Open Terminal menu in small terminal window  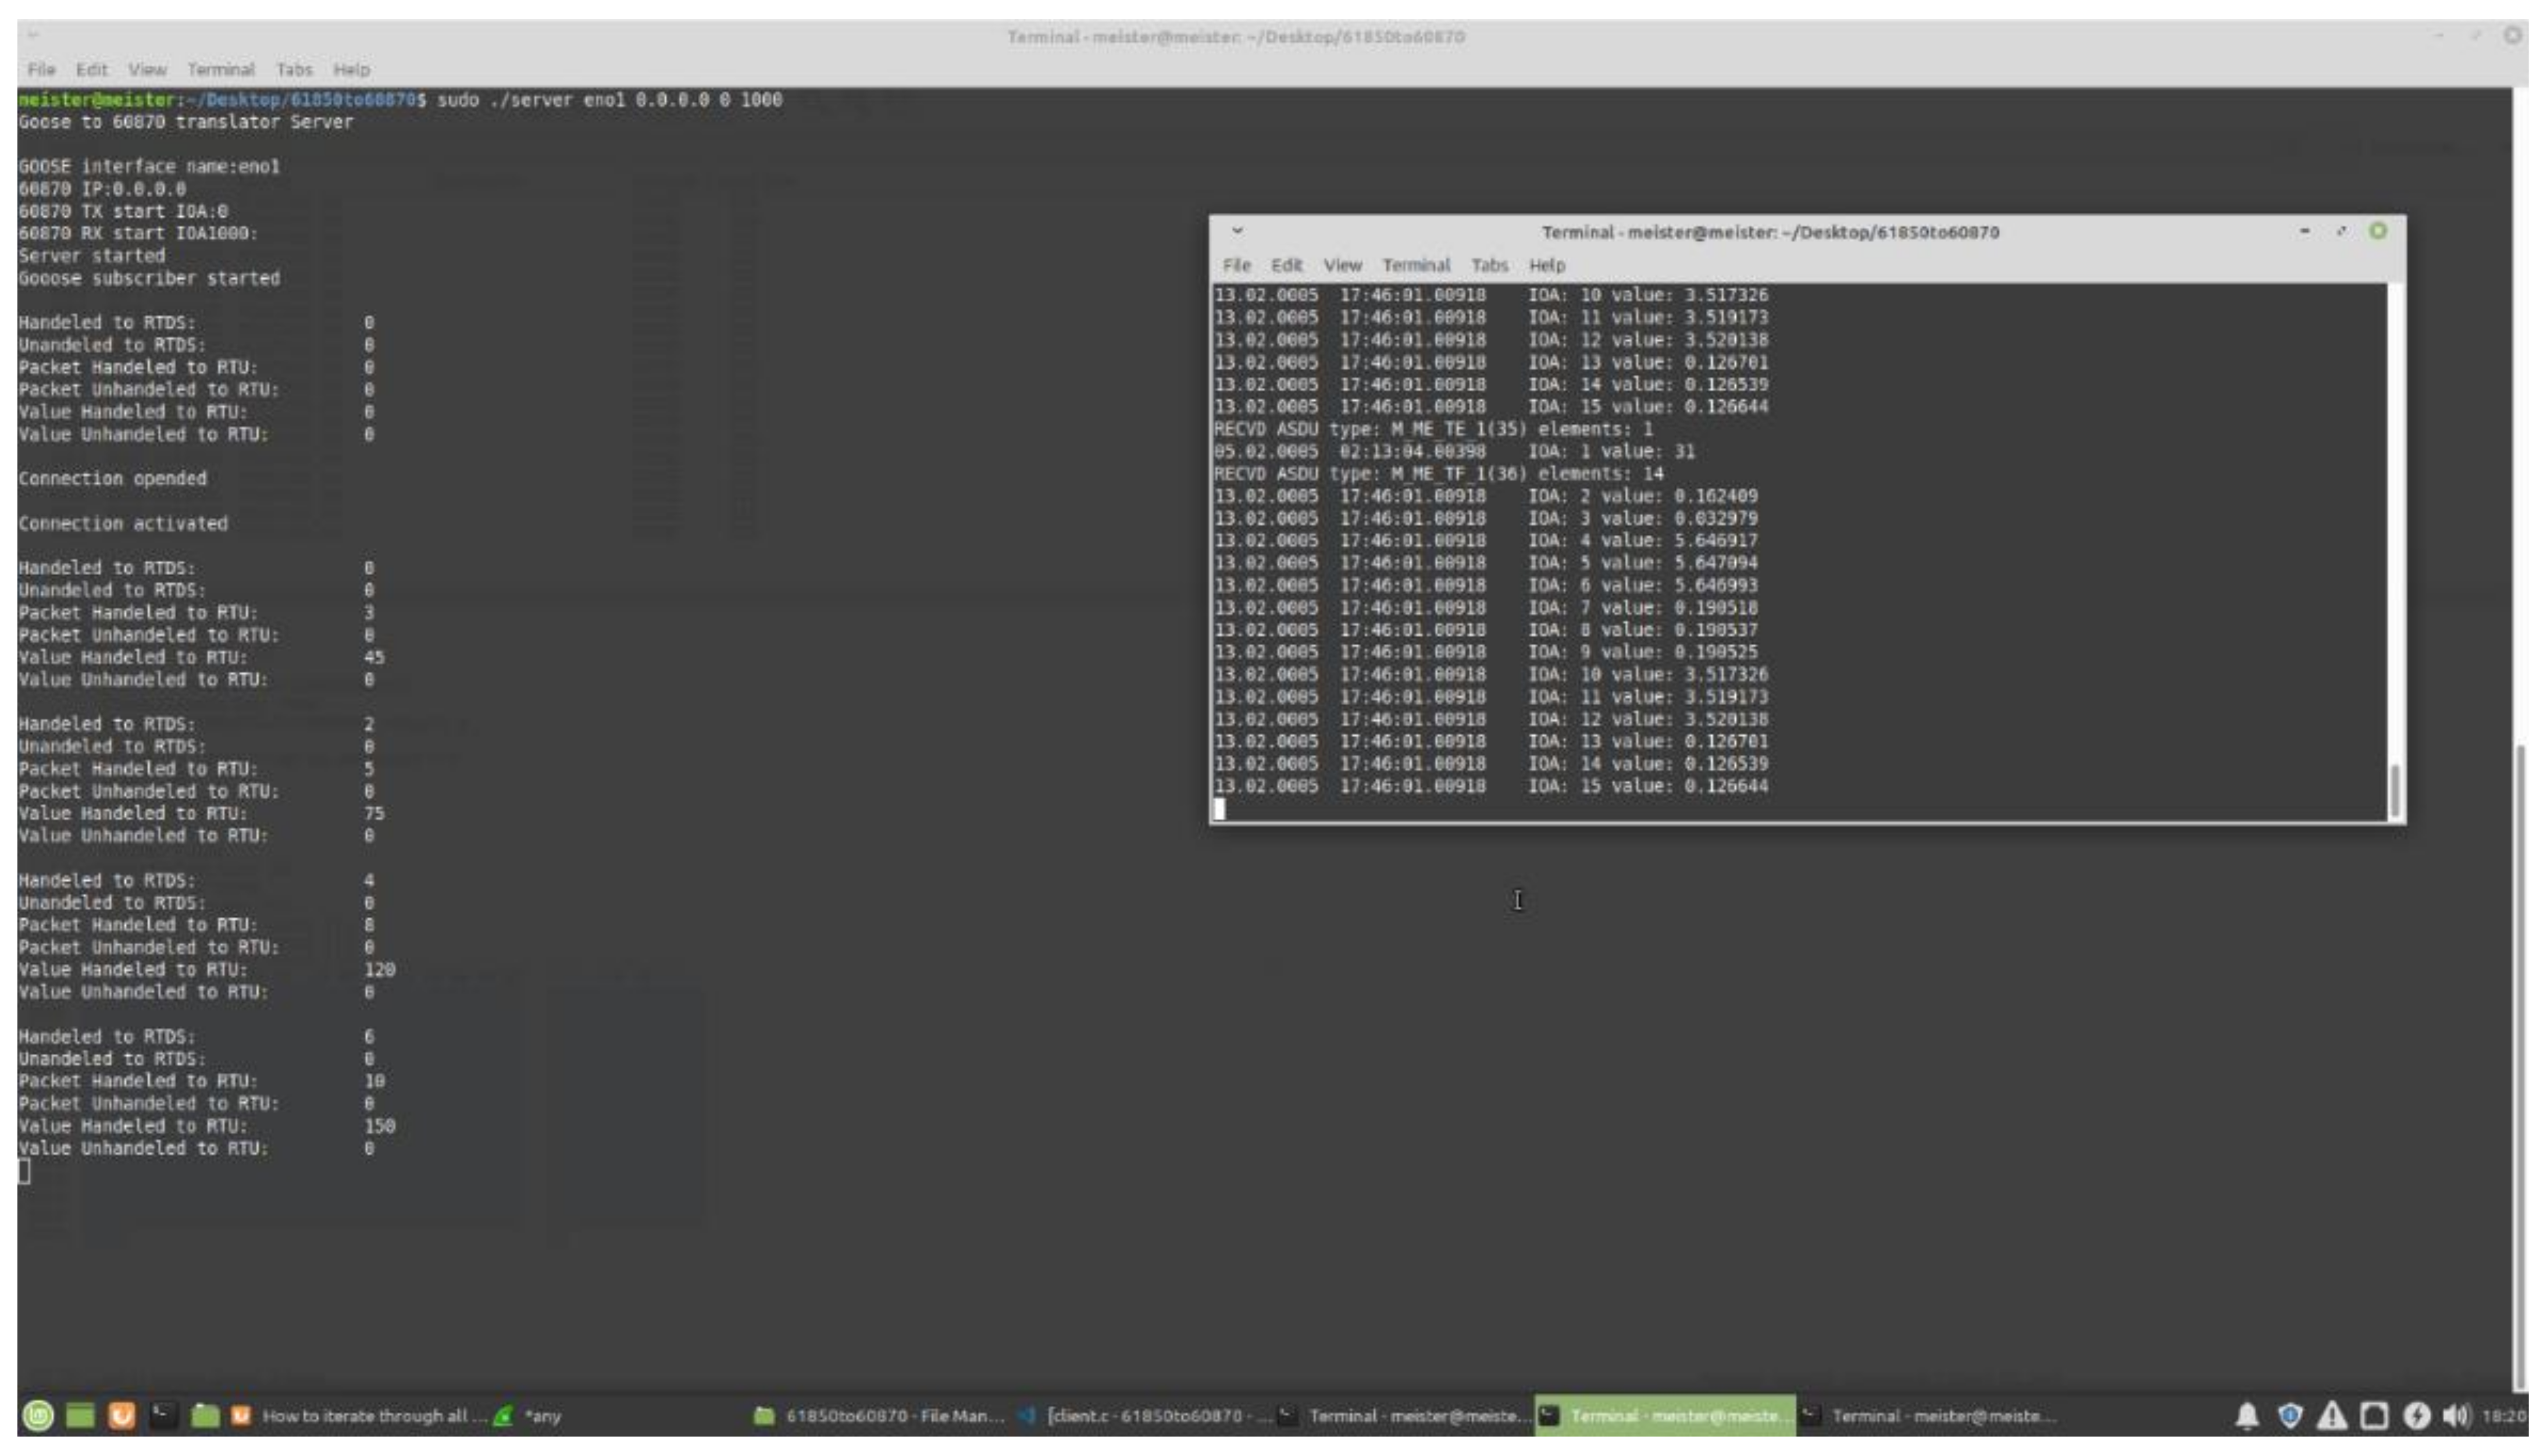(1415, 265)
